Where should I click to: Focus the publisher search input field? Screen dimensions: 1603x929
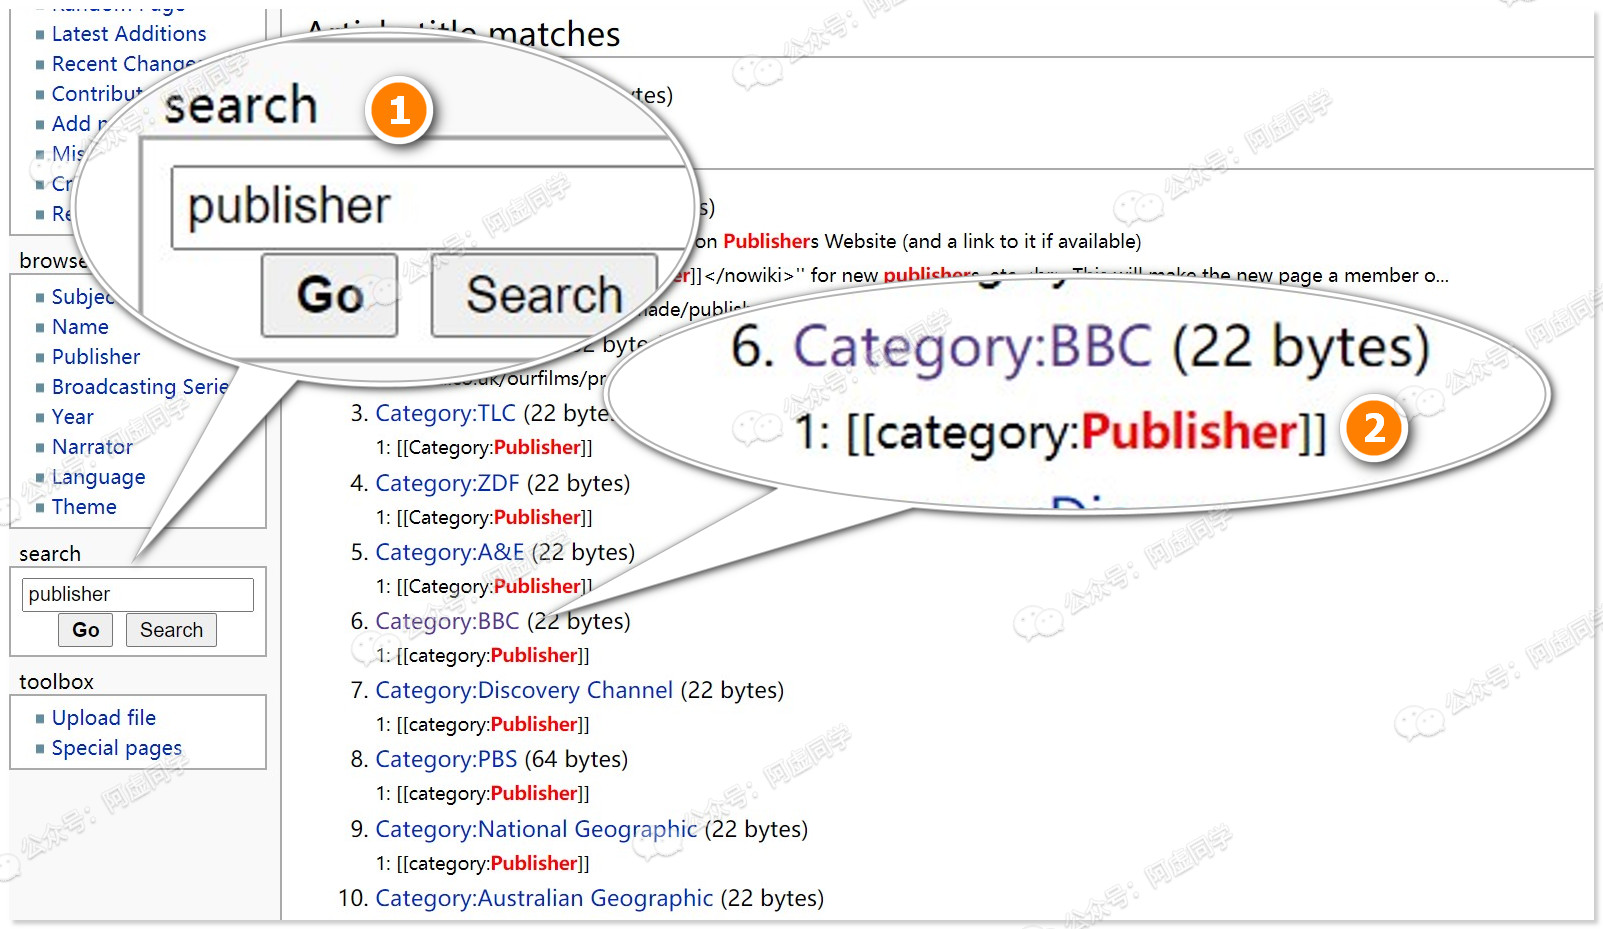tap(138, 594)
